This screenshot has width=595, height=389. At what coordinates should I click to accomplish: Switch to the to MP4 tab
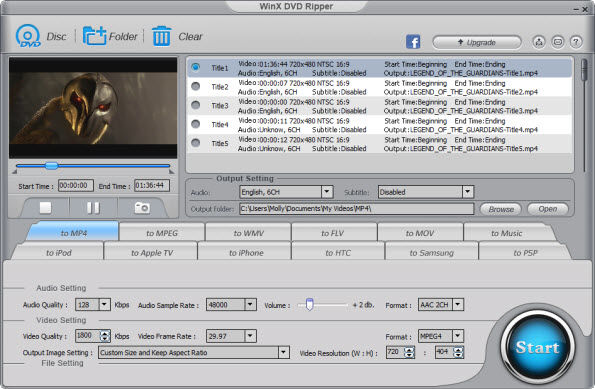coord(74,233)
